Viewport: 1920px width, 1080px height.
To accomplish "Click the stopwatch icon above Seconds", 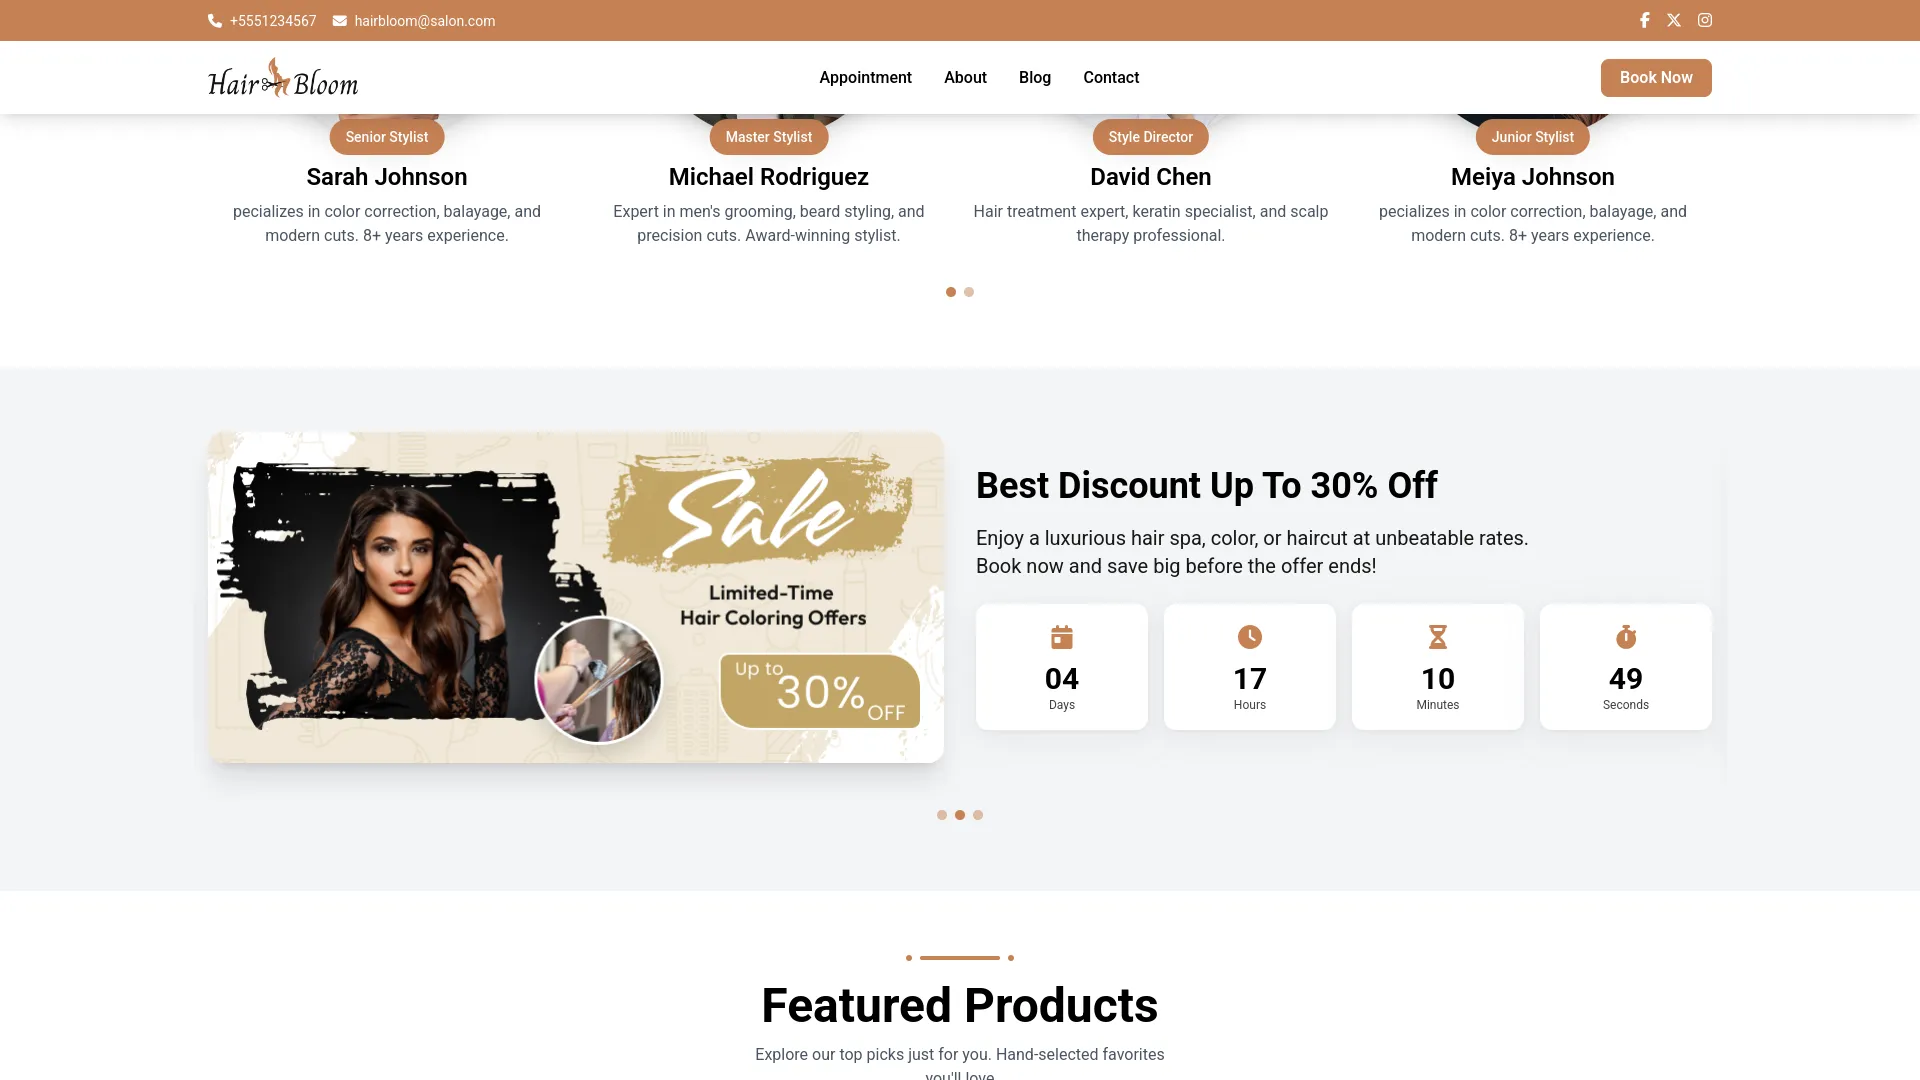I will pyautogui.click(x=1626, y=637).
